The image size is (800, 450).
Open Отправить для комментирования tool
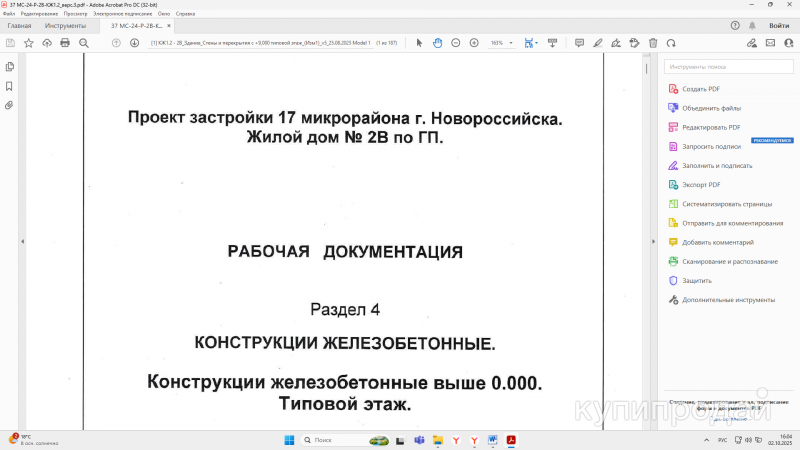click(726, 223)
